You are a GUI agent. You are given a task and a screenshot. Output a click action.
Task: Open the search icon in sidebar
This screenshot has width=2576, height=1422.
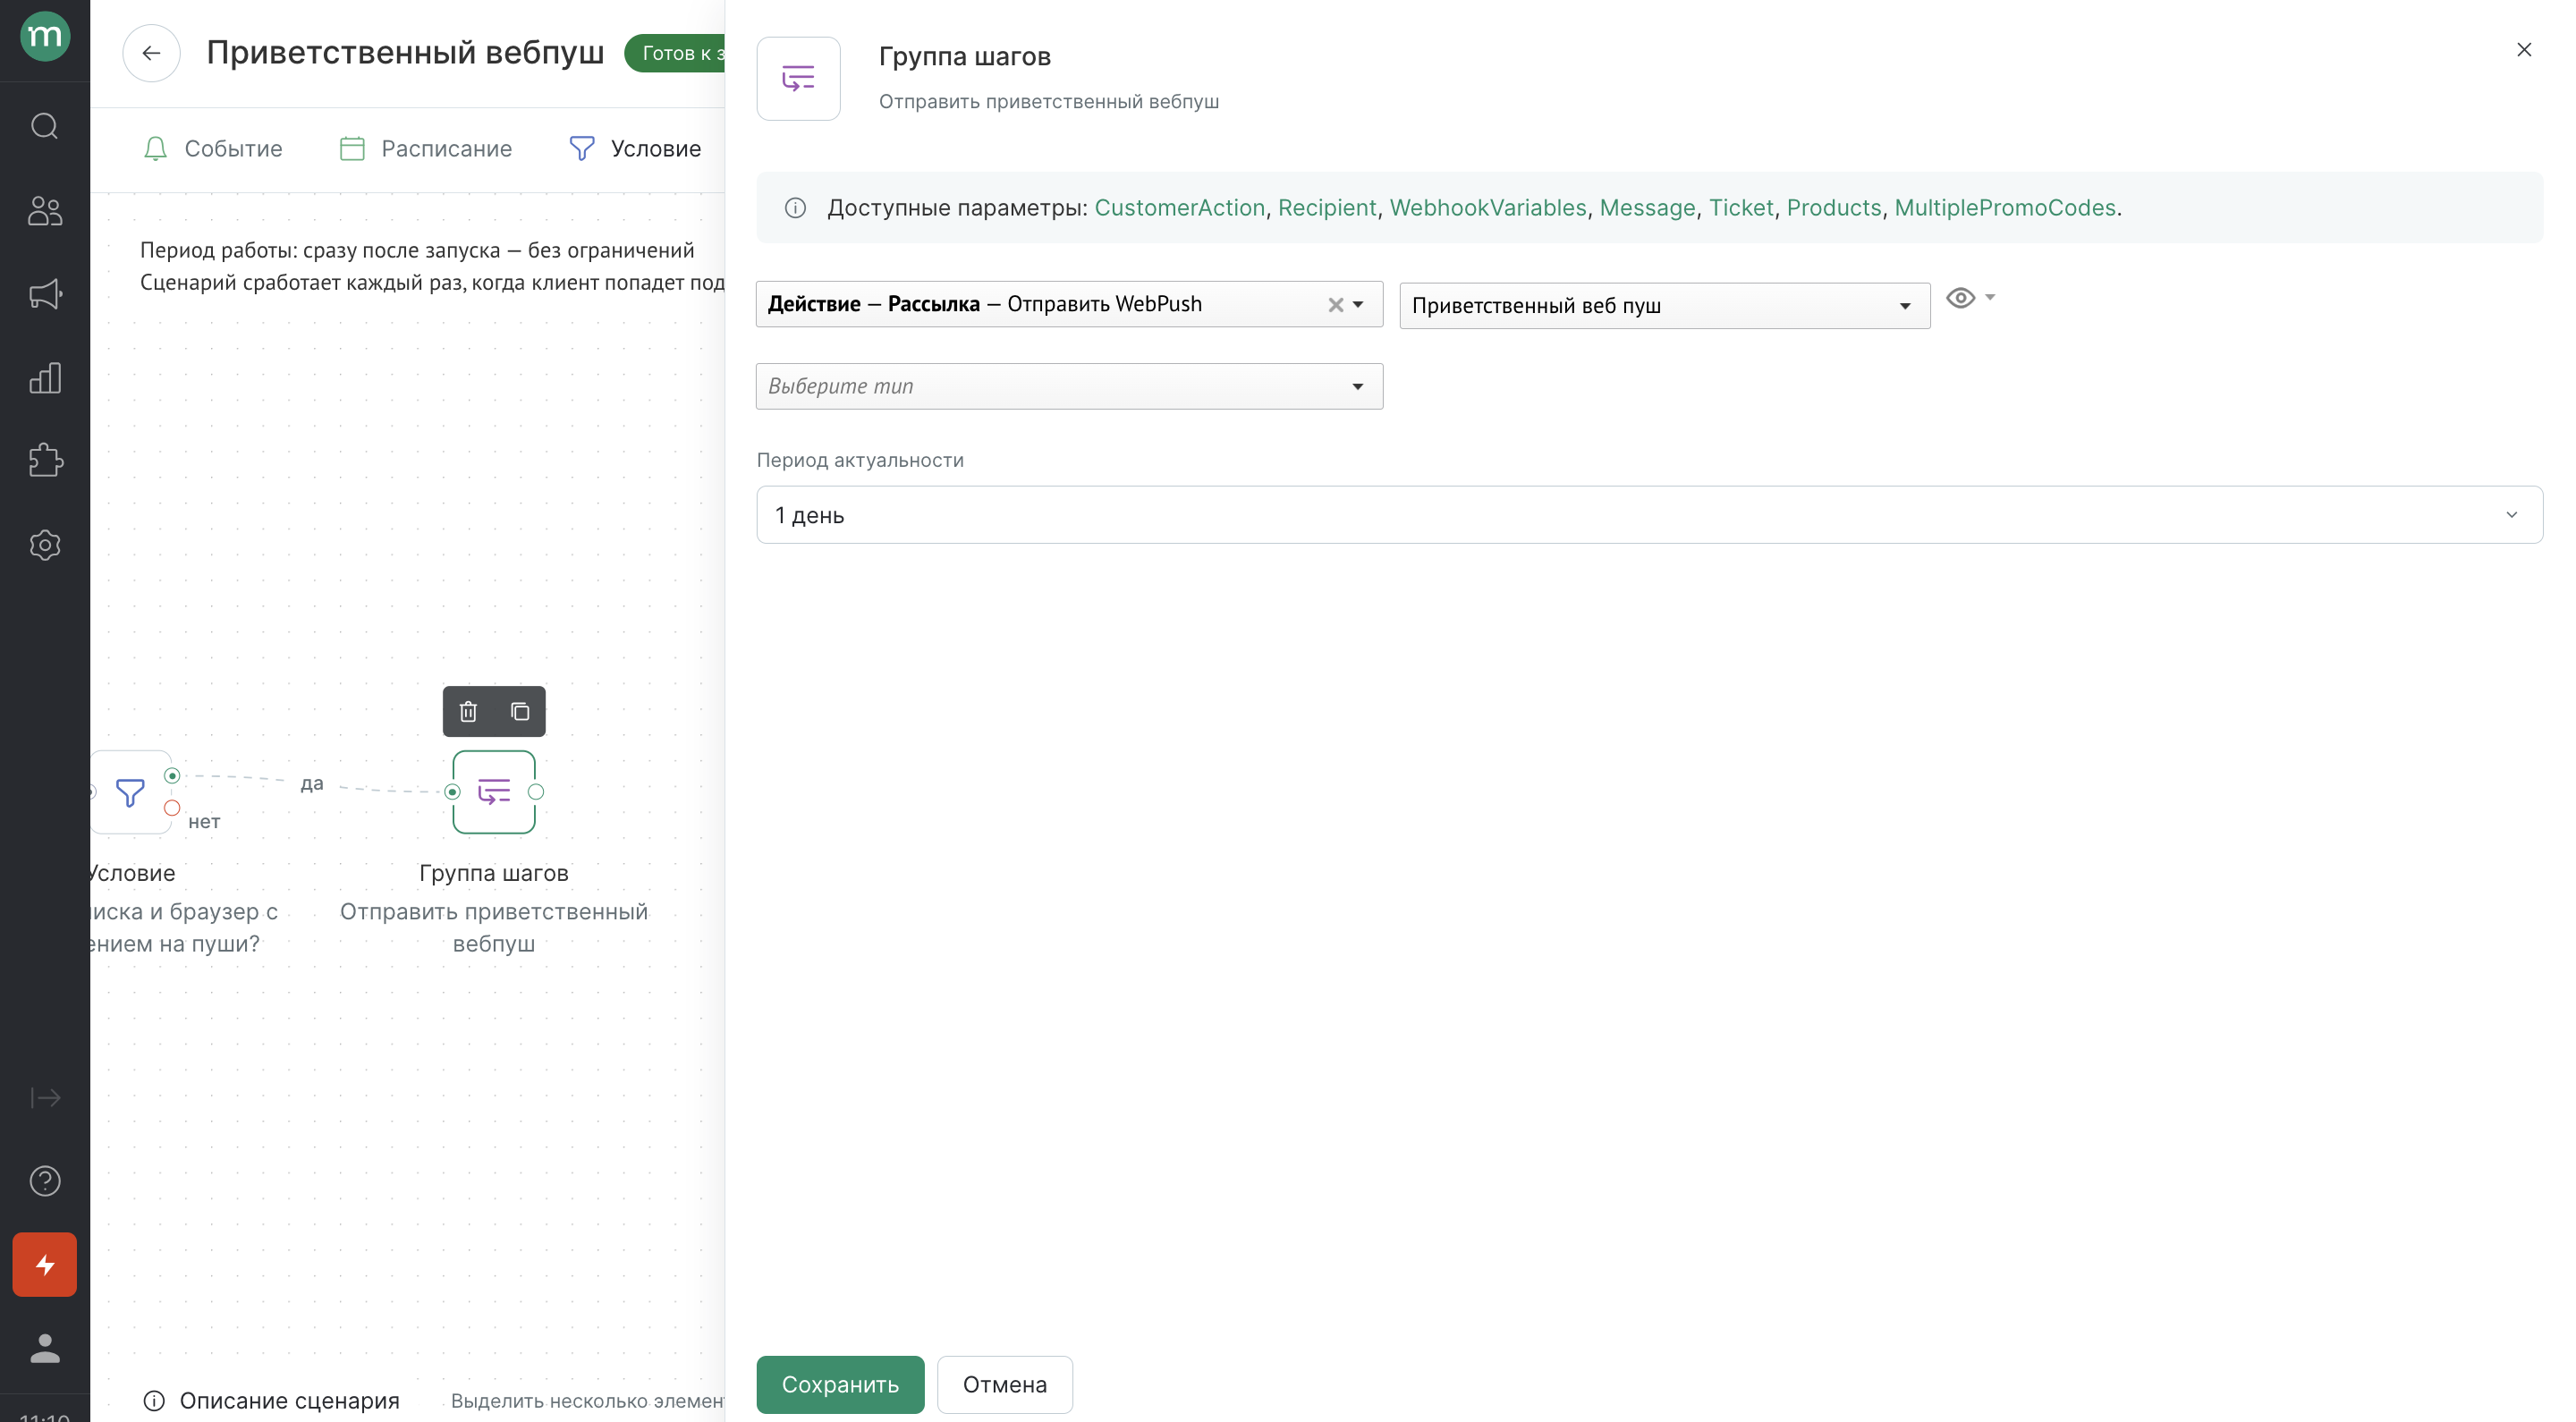(x=45, y=126)
